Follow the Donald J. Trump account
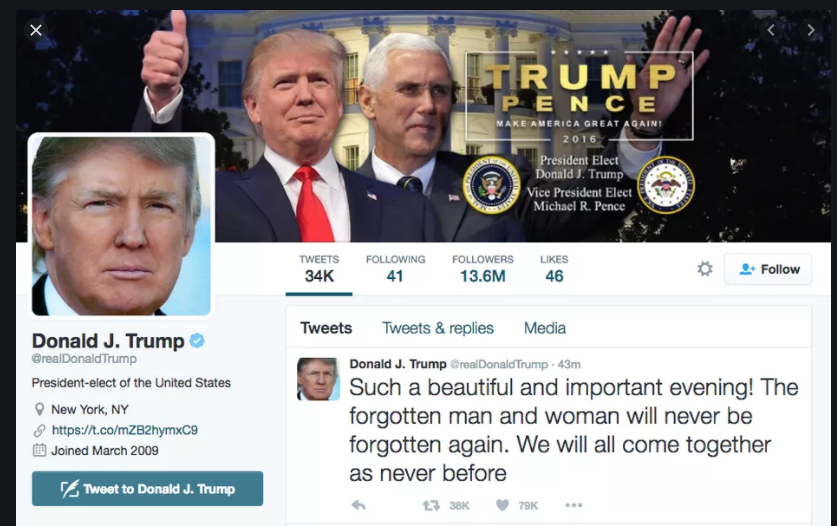The width and height of the screenshot is (837, 526). pyautogui.click(x=768, y=269)
